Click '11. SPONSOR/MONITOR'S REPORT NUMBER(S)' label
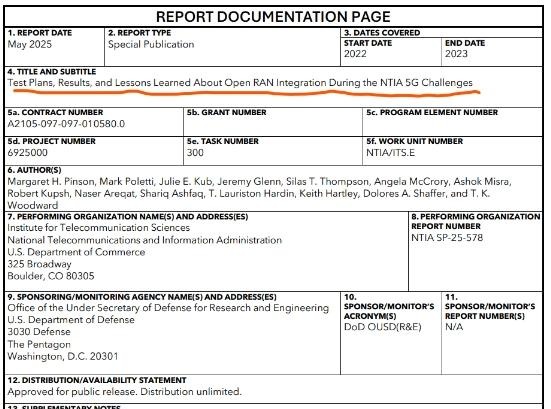This screenshot has width=551, height=409. click(490, 306)
